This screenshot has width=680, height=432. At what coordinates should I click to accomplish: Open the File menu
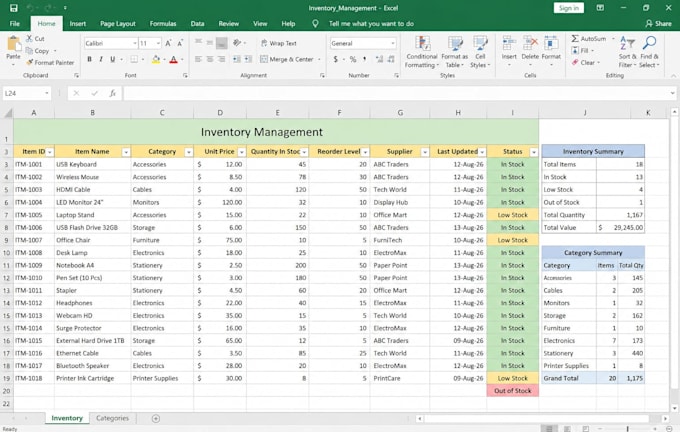pos(15,23)
